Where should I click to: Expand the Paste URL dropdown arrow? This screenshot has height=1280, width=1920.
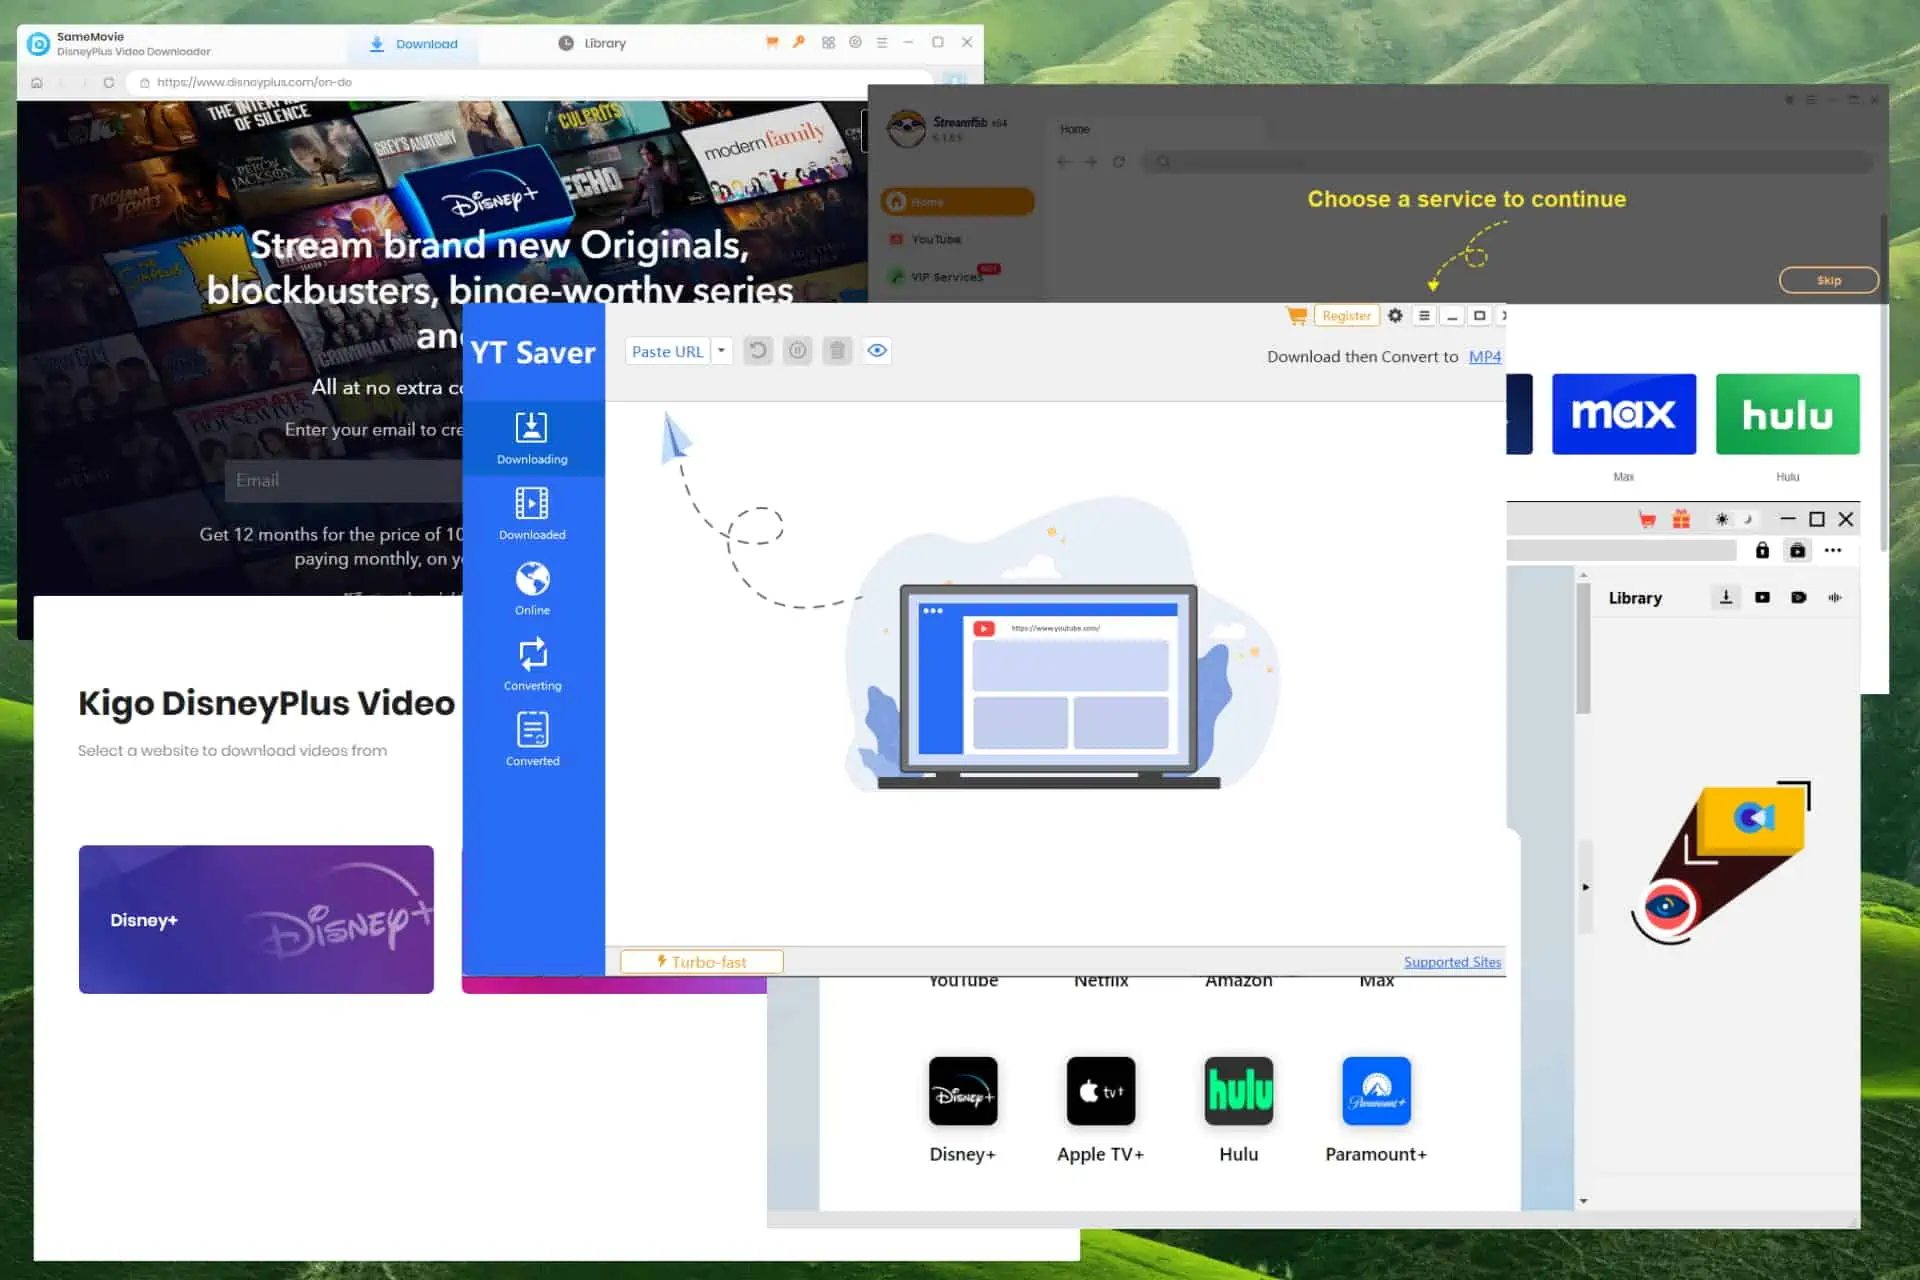click(x=721, y=351)
